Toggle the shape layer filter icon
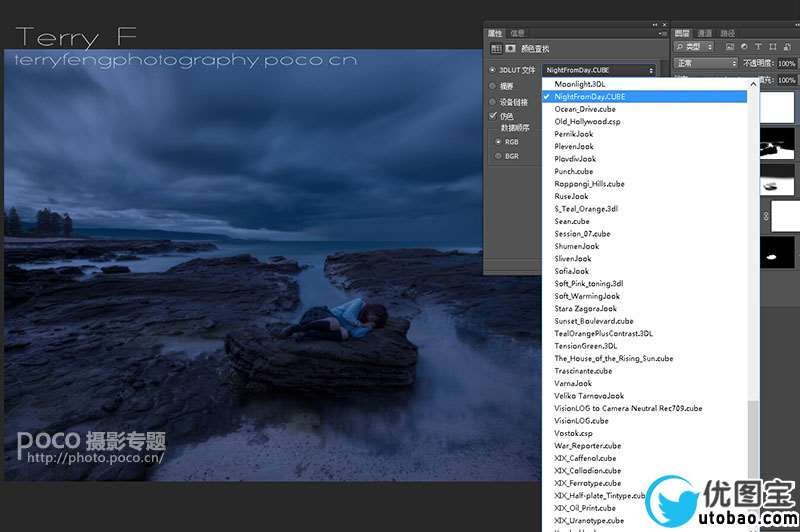Image resolution: width=800 pixels, height=532 pixels. 772,46
